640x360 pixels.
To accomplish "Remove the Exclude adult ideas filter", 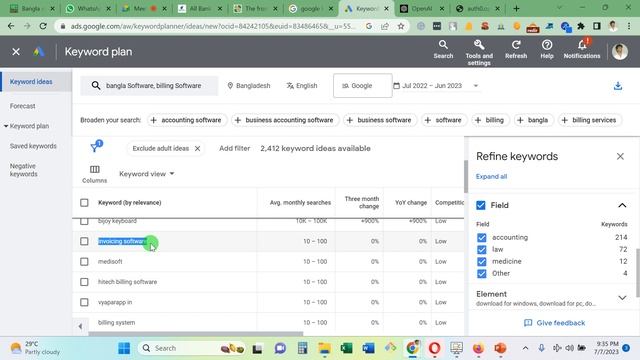I will [x=198, y=149].
